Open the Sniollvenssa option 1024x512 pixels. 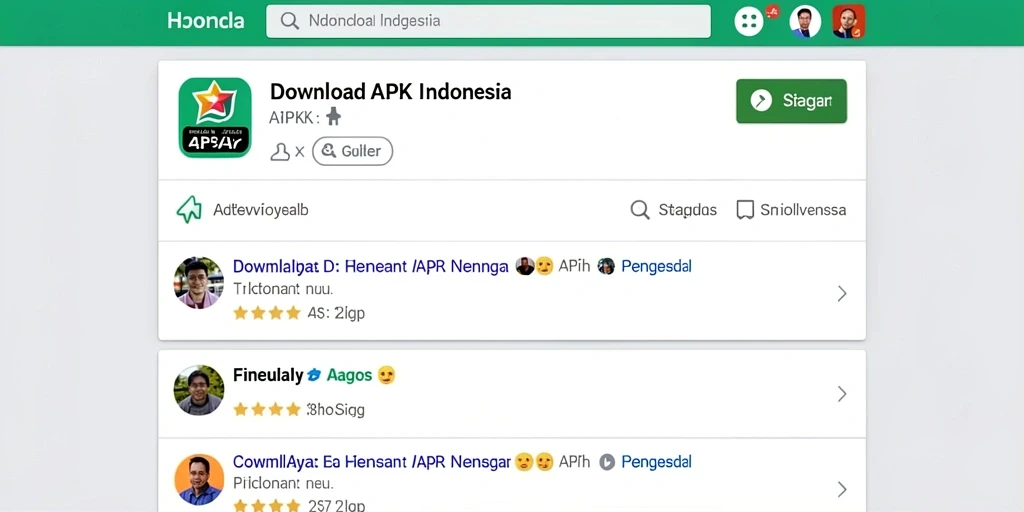(x=803, y=210)
